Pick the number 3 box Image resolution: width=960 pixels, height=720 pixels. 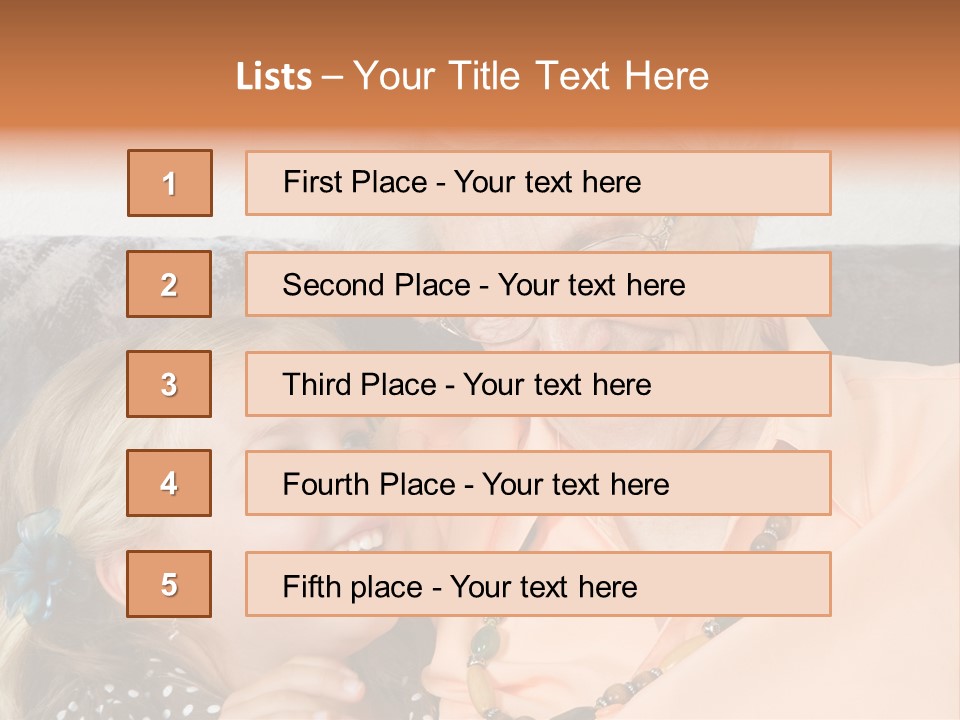click(x=169, y=384)
